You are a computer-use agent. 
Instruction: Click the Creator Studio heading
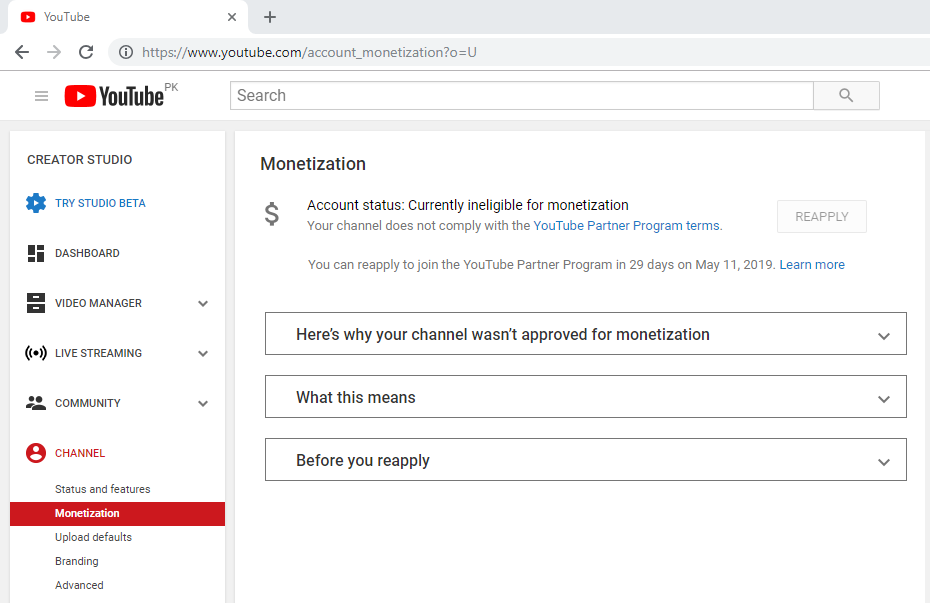[x=79, y=160]
